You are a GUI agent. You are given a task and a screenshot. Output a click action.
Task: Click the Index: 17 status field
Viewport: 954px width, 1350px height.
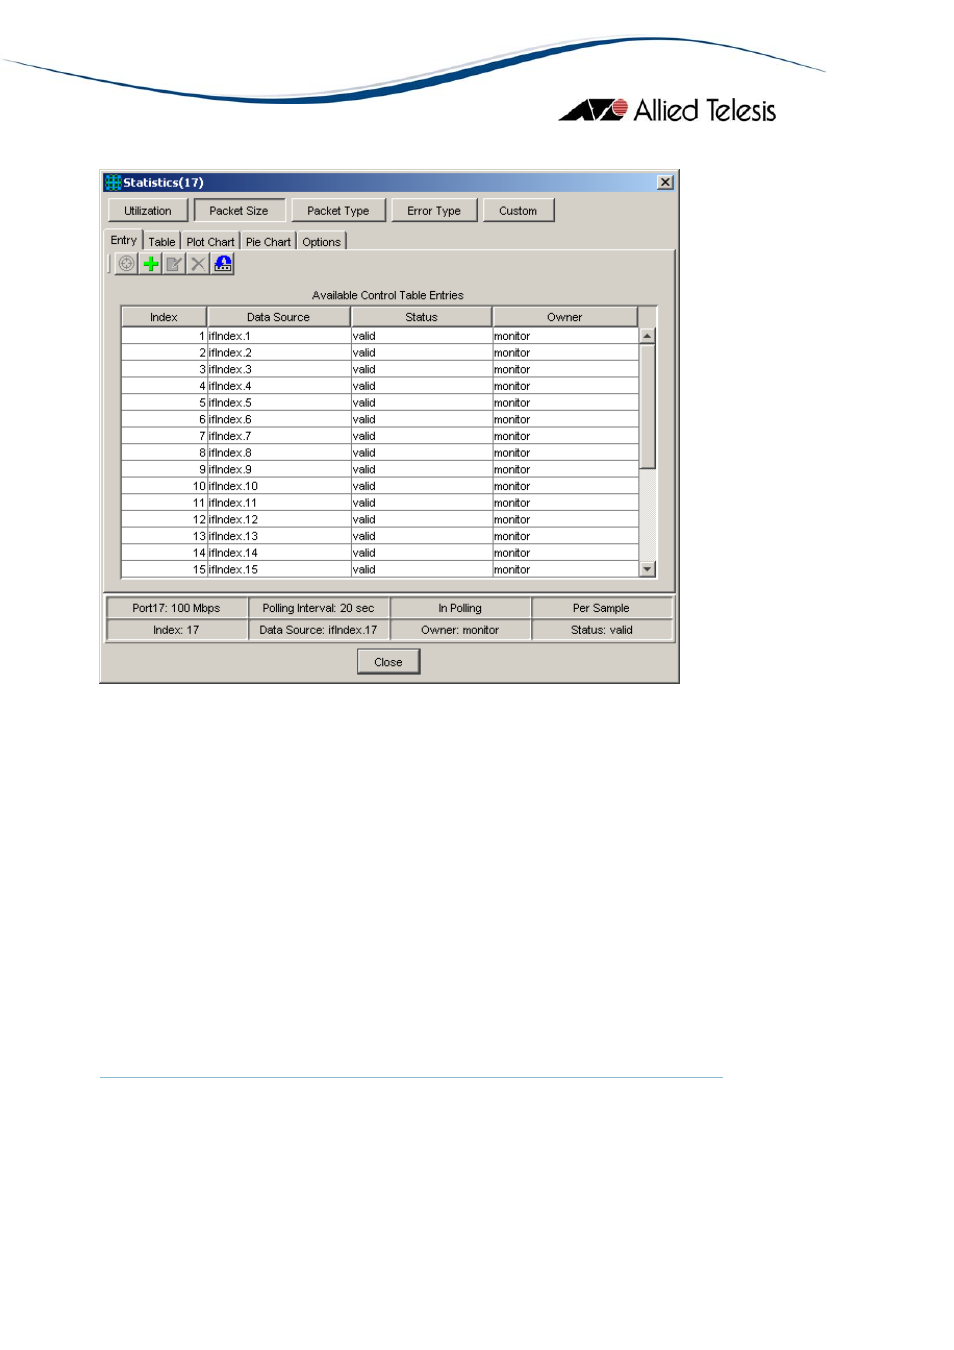pos(176,630)
